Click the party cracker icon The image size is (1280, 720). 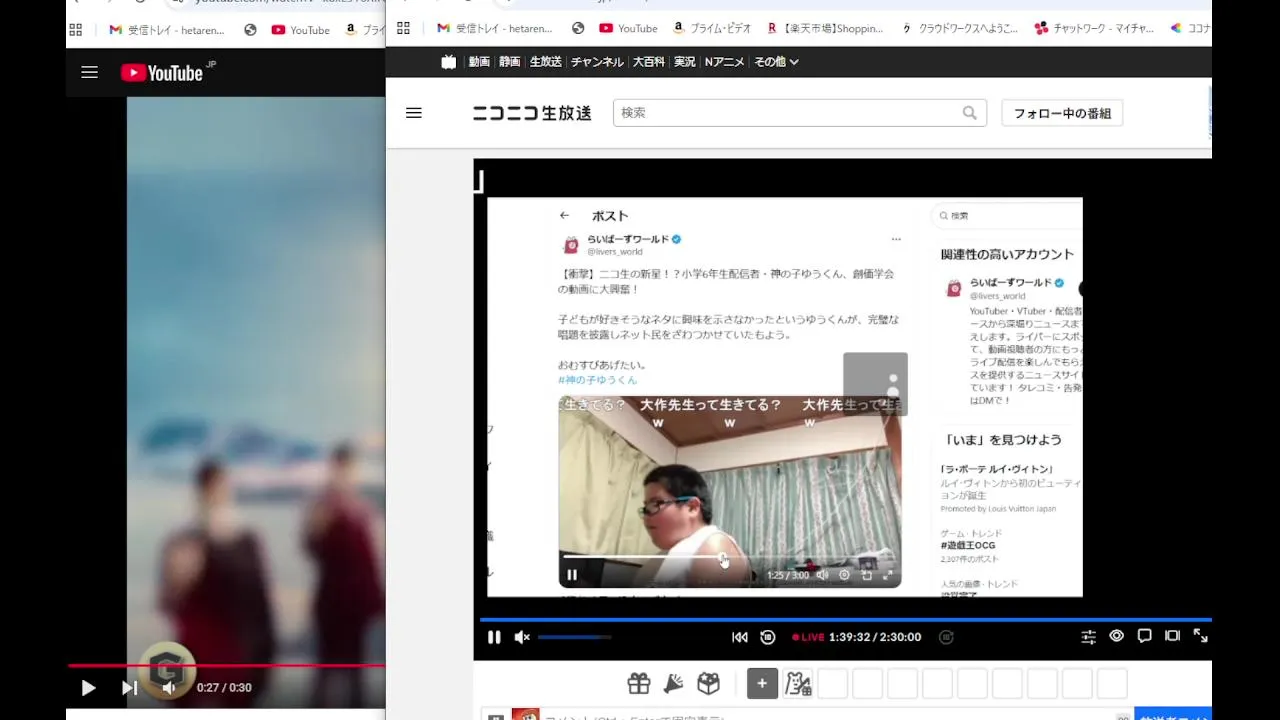coord(674,684)
